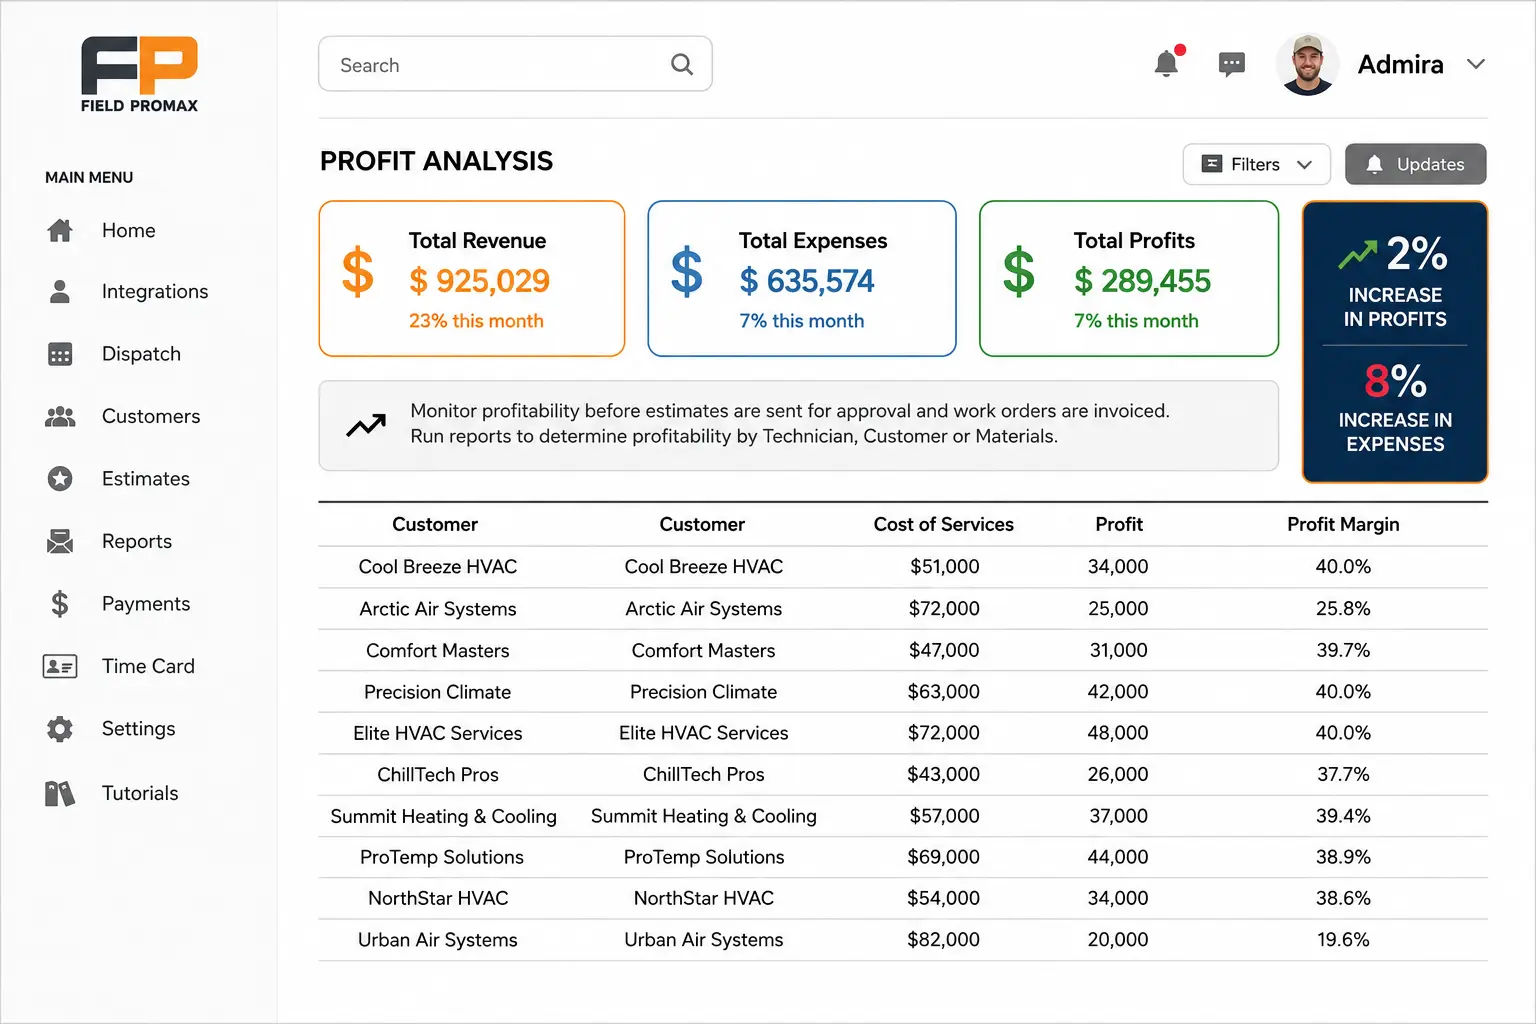Click the orange Total Revenue dollar icon
Viewport: 1536px width, 1024px height.
[358, 272]
